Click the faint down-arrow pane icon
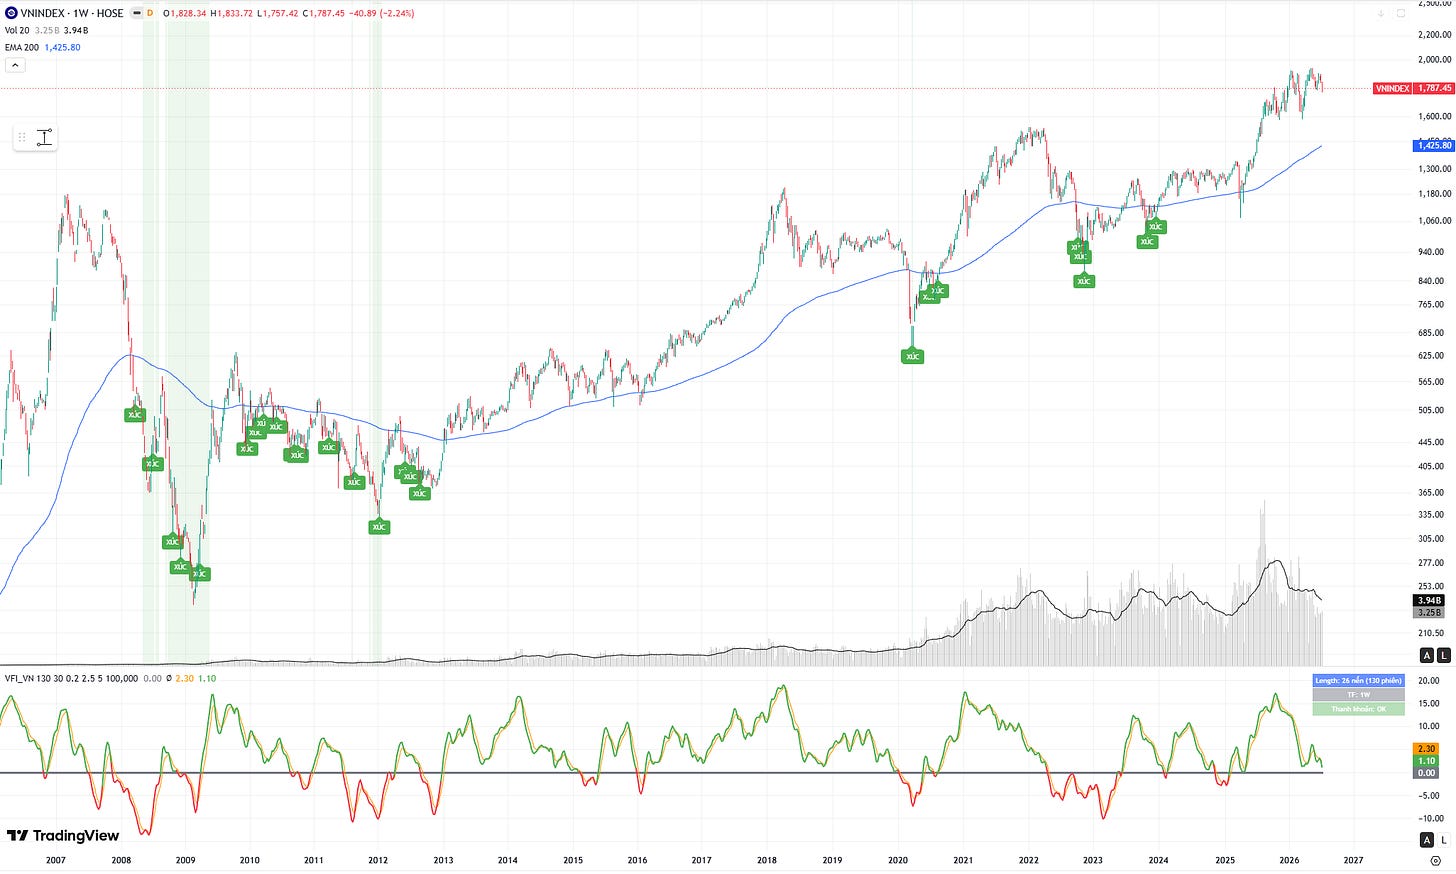The image size is (1456, 874). [x=1381, y=13]
